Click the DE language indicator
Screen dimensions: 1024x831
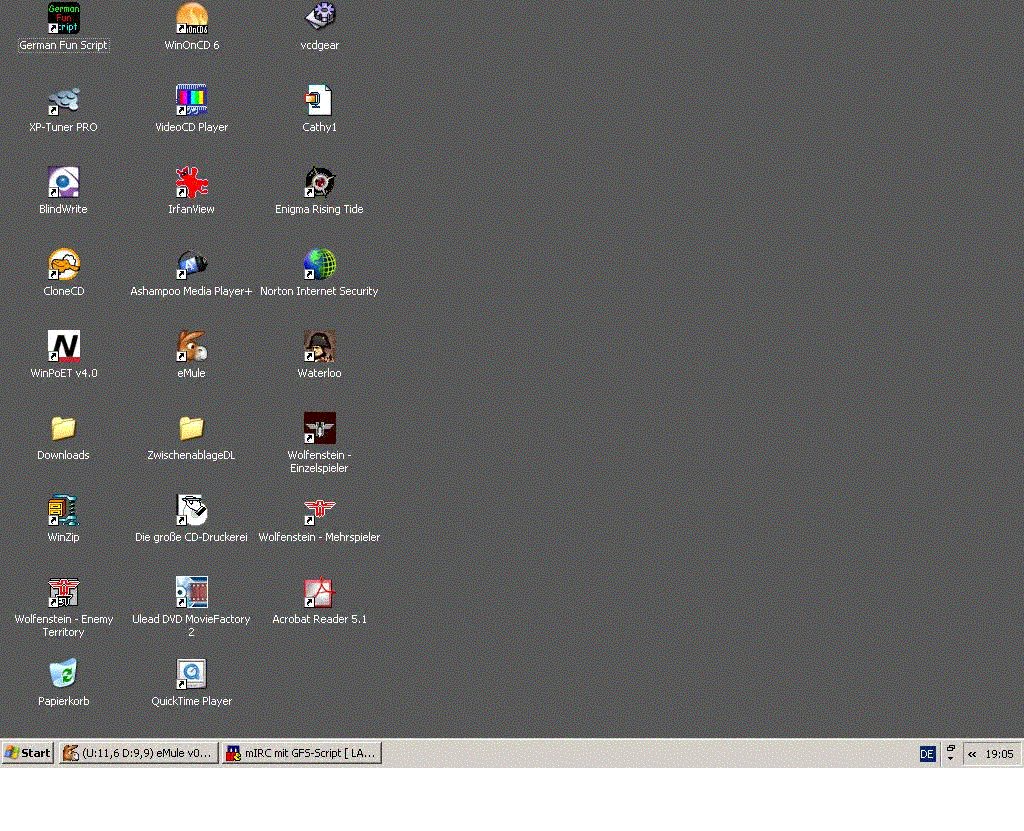tap(927, 754)
